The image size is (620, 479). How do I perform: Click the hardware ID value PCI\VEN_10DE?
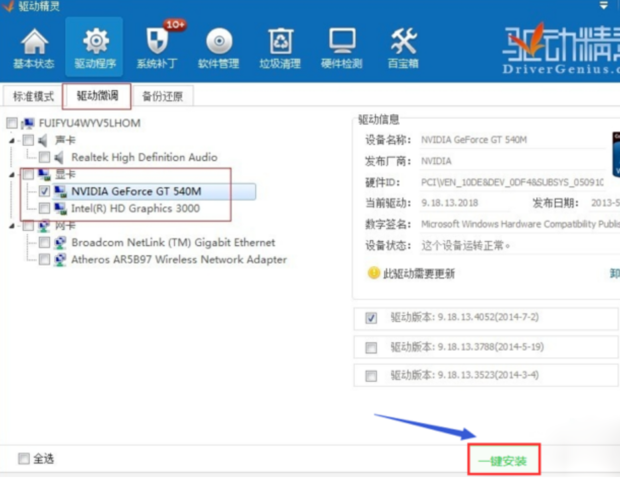point(512,183)
